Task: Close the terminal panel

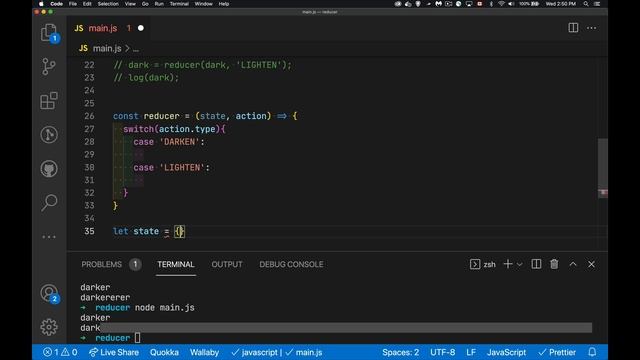Action: (x=591, y=264)
